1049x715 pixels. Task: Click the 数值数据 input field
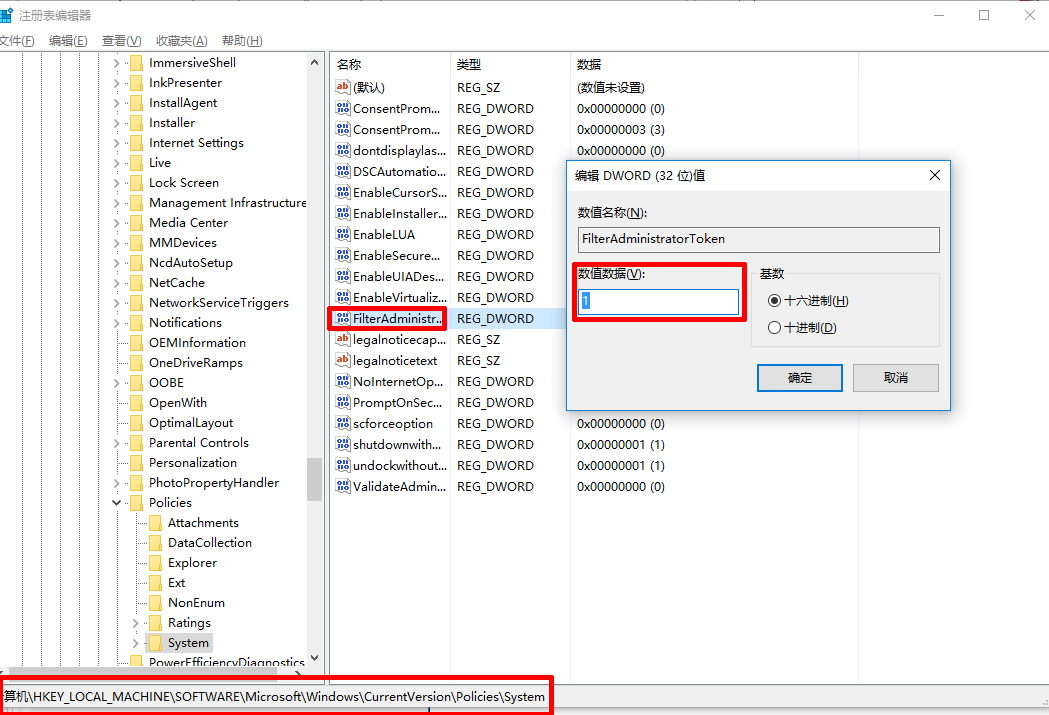(x=657, y=301)
